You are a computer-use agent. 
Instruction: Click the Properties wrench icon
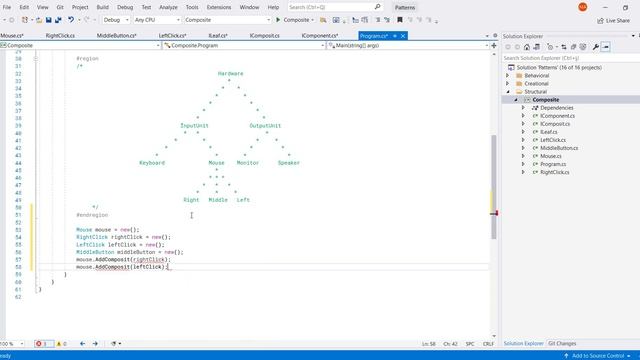[596, 47]
